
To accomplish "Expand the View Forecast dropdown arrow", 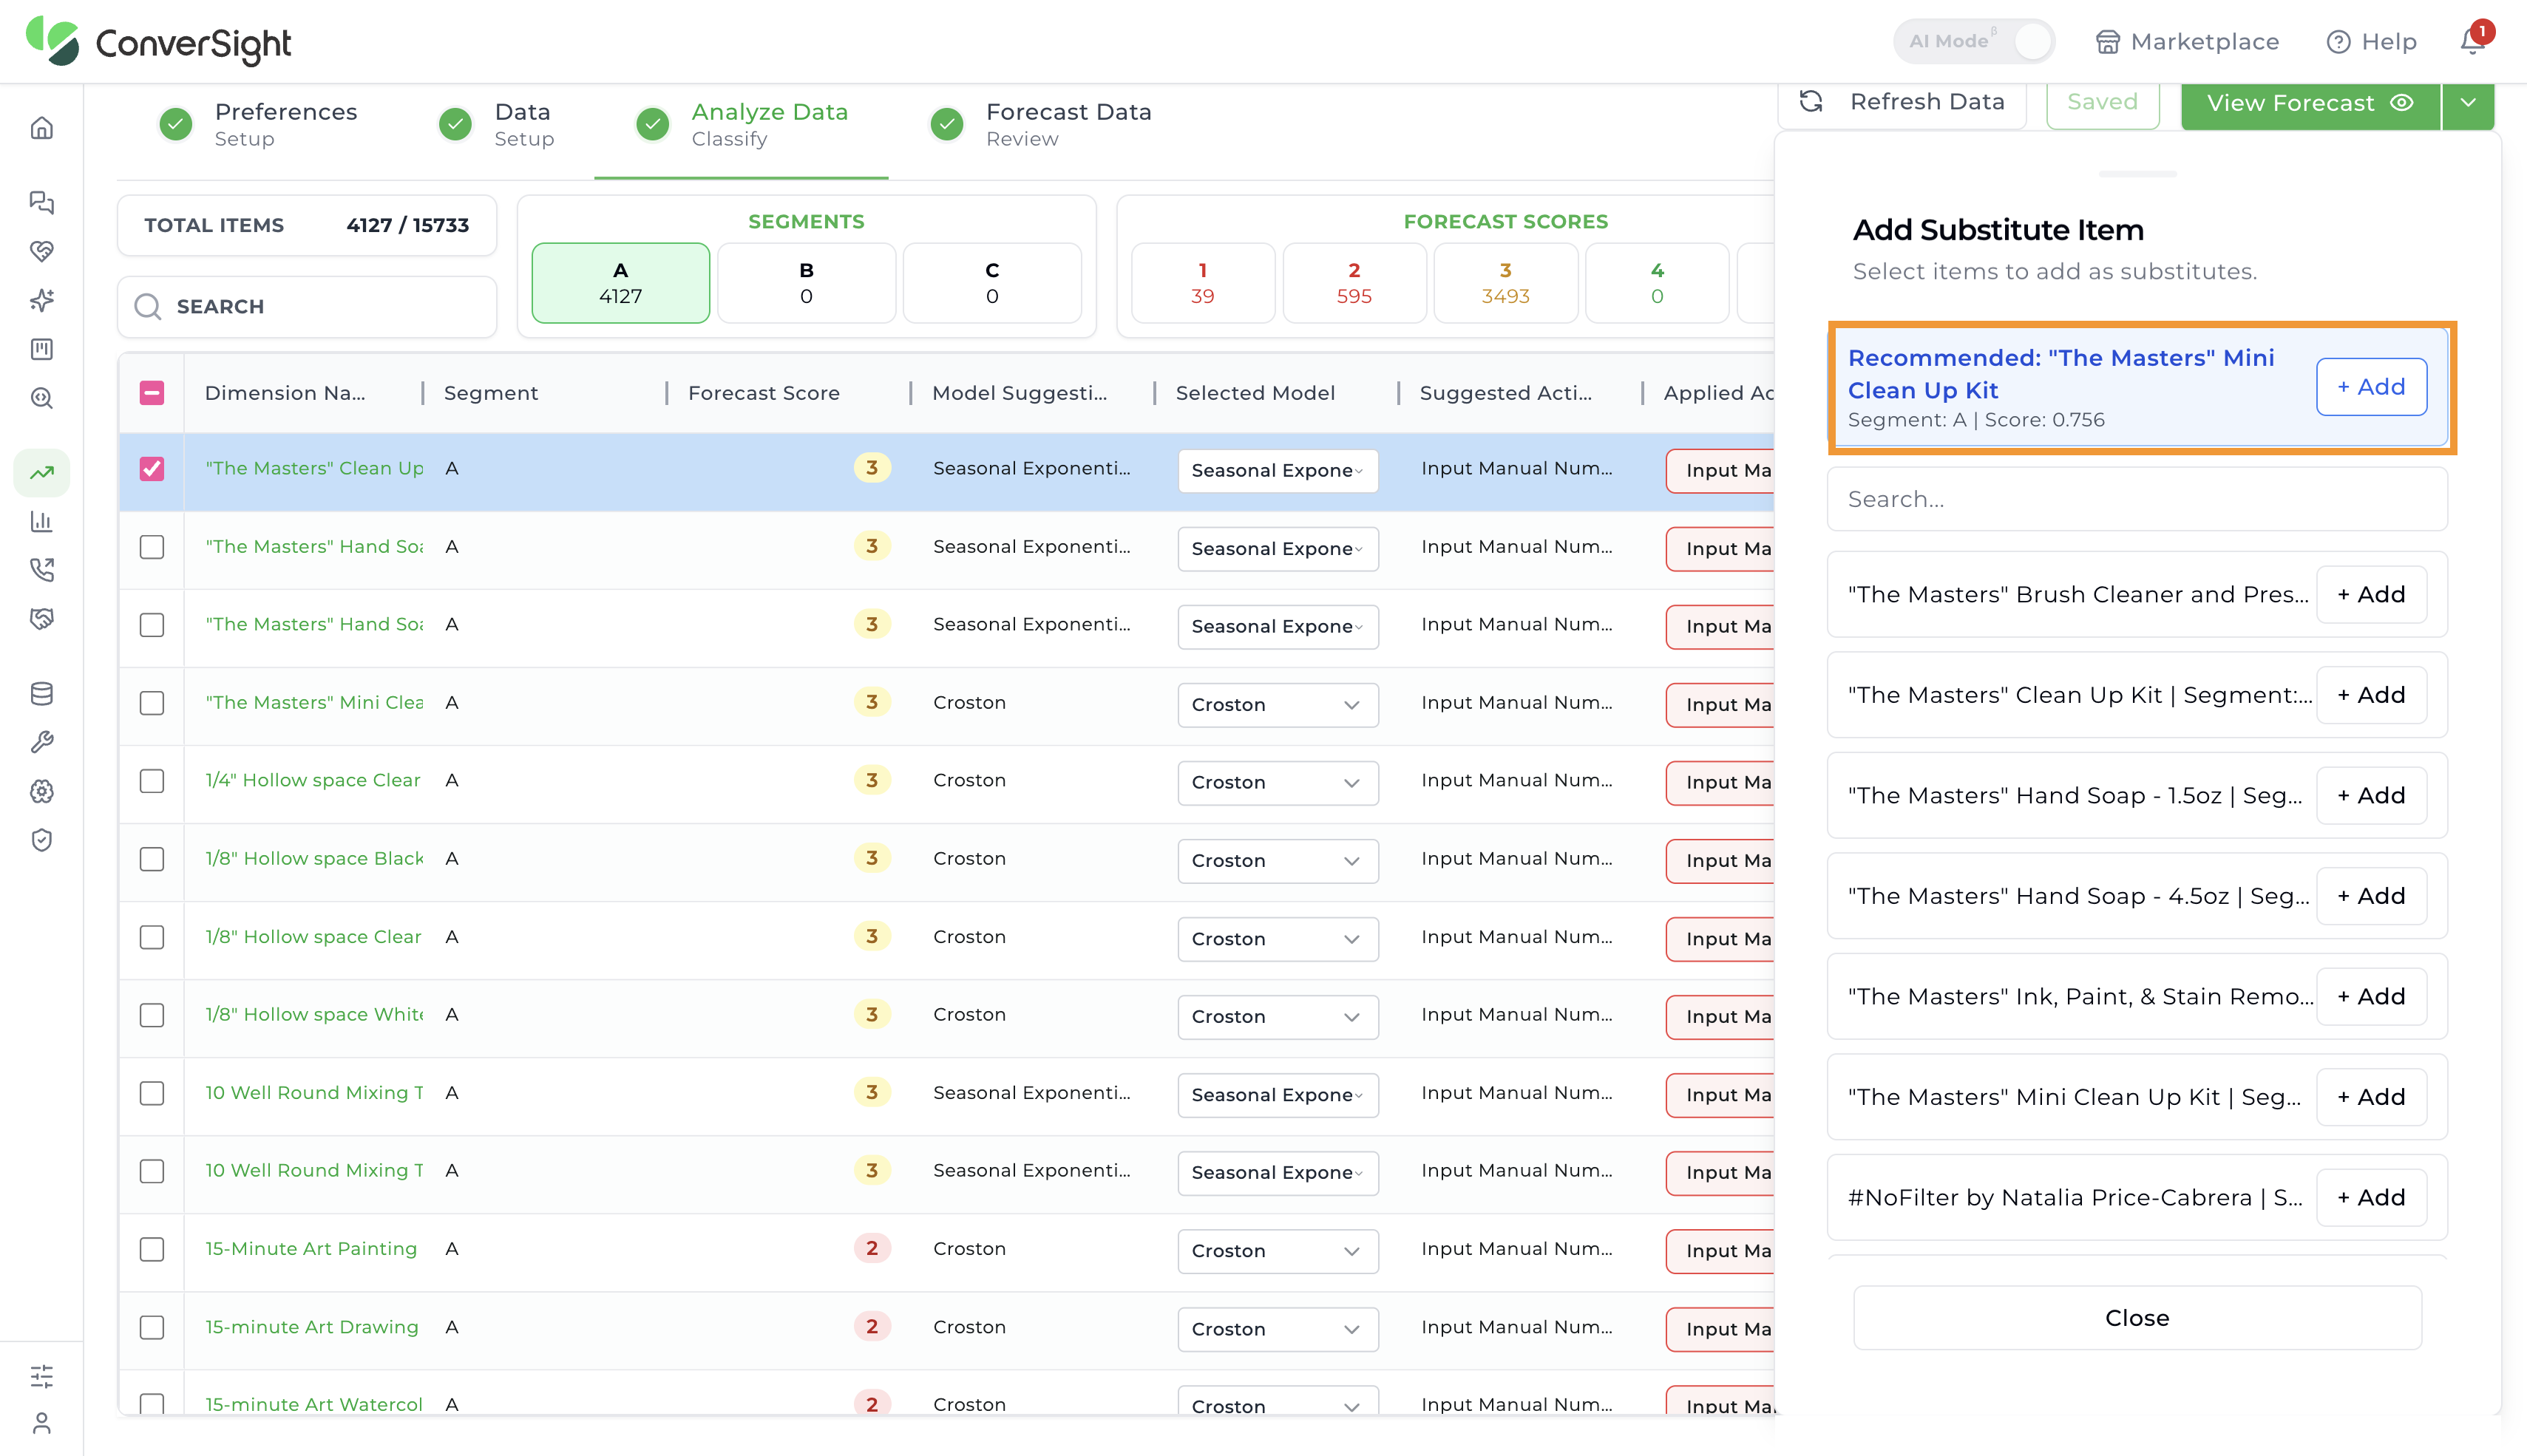I will point(2468,103).
